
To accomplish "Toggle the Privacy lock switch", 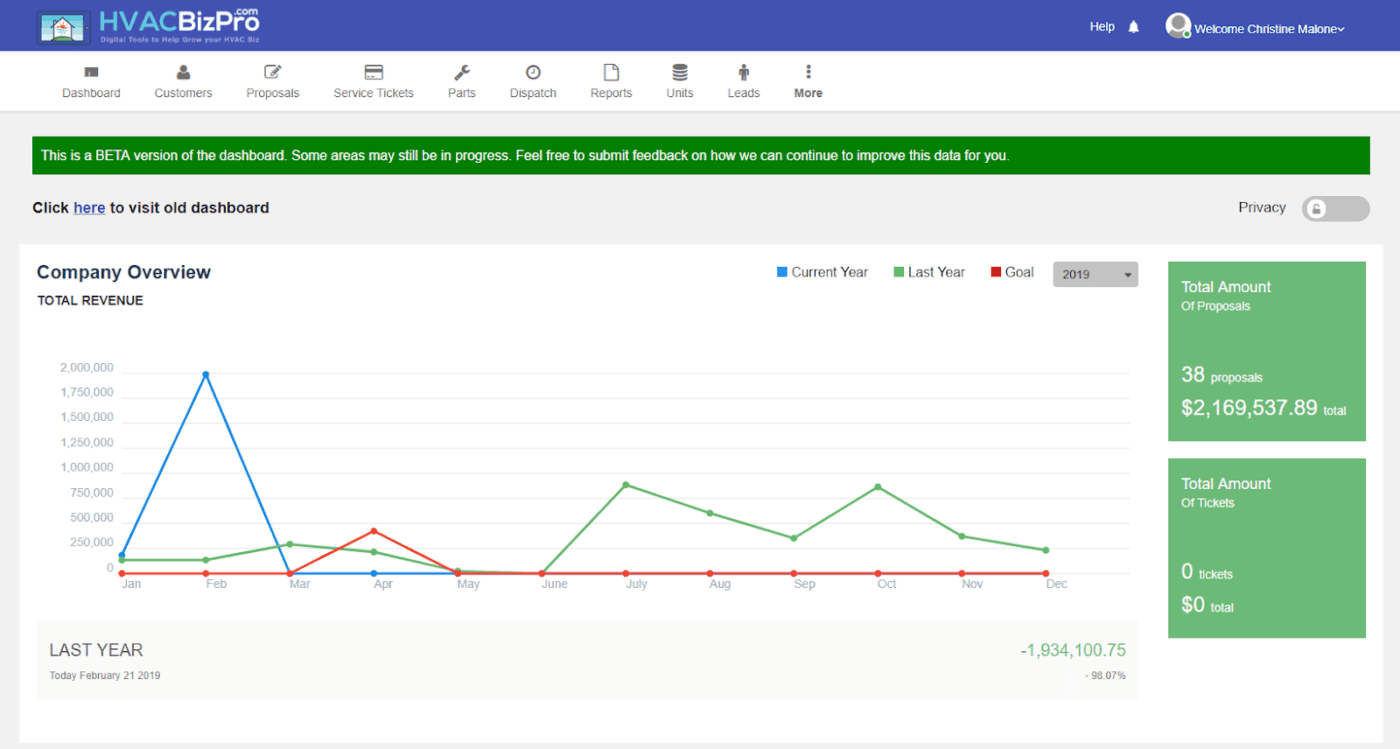I will click(1335, 208).
